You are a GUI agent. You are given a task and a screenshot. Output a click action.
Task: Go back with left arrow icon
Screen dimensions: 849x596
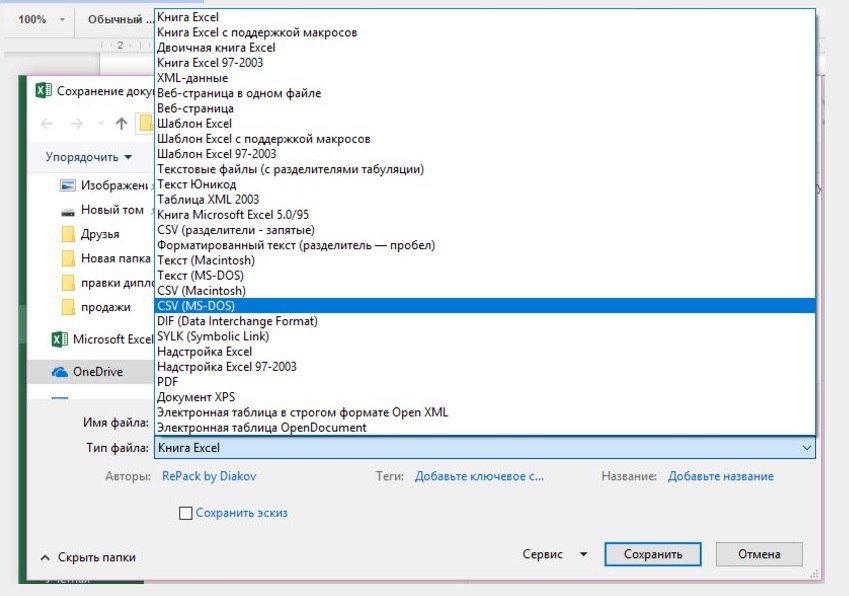coord(47,123)
